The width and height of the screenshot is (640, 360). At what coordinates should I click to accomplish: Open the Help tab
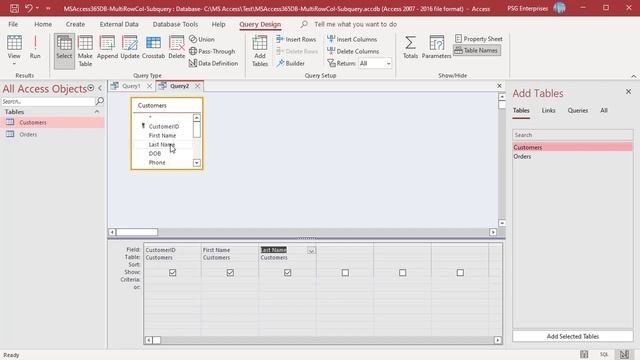click(x=218, y=24)
